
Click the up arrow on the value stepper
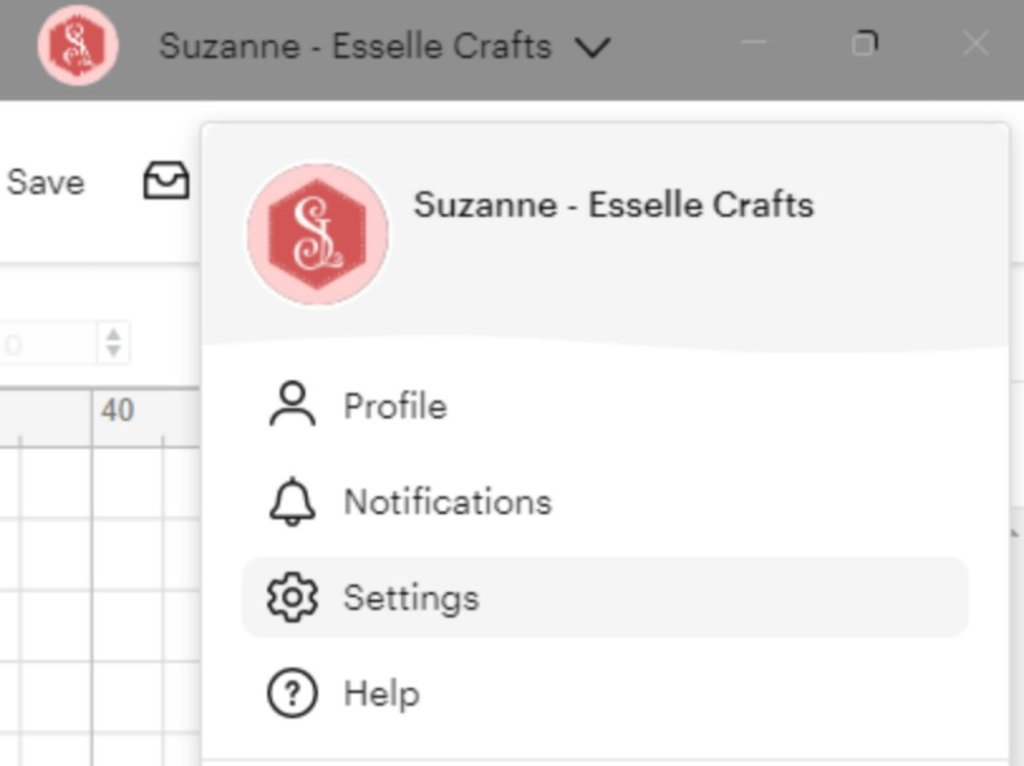(113, 336)
